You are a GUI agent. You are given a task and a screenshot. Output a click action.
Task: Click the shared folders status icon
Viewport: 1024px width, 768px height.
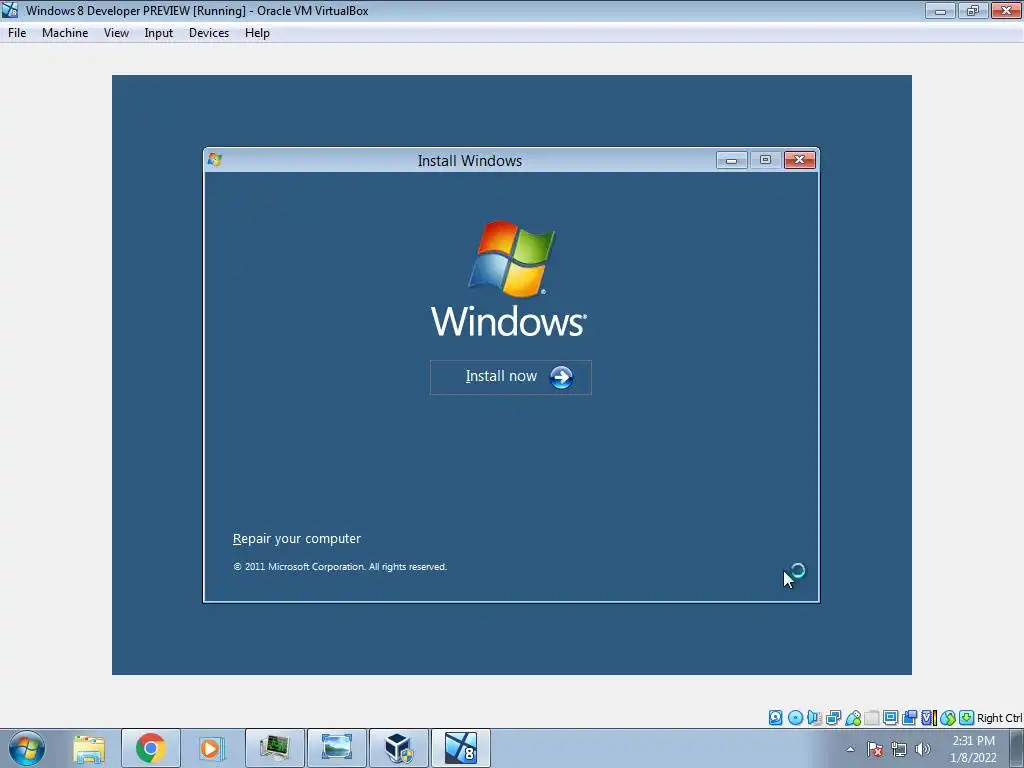871,718
